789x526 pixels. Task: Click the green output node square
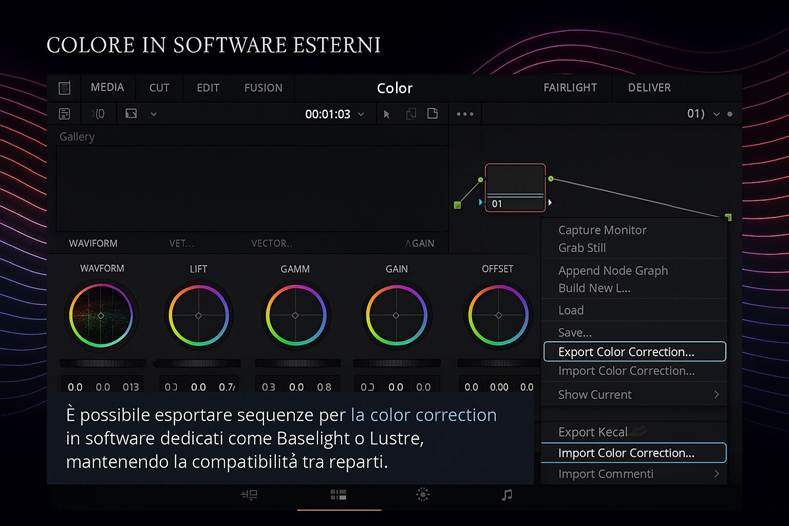click(729, 217)
